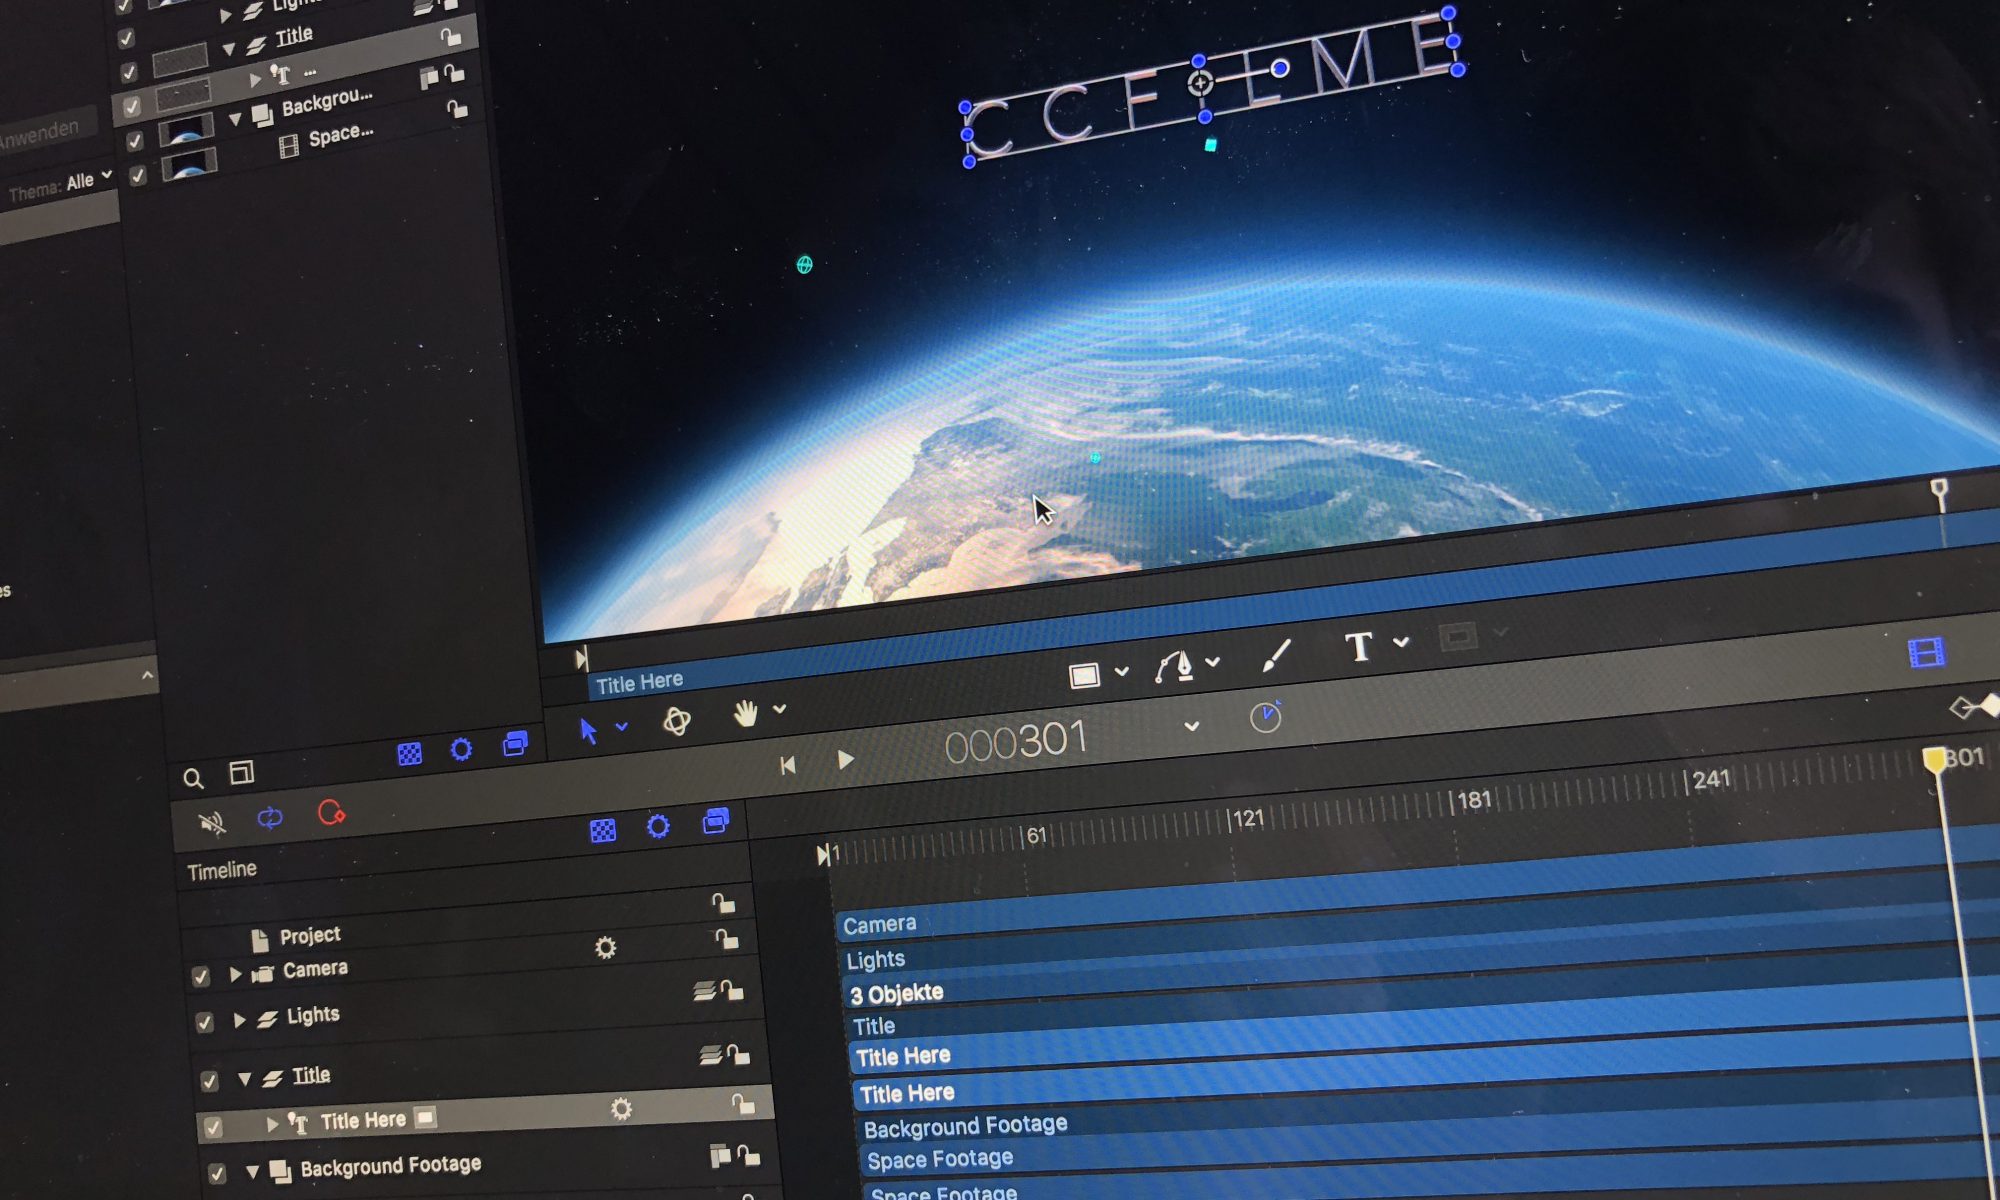Open gear icon on Title Here row

click(621, 1108)
